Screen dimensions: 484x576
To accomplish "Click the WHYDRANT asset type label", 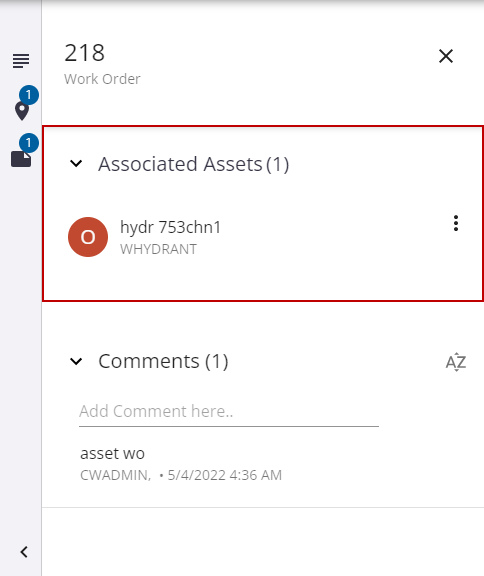I will tap(159, 249).
